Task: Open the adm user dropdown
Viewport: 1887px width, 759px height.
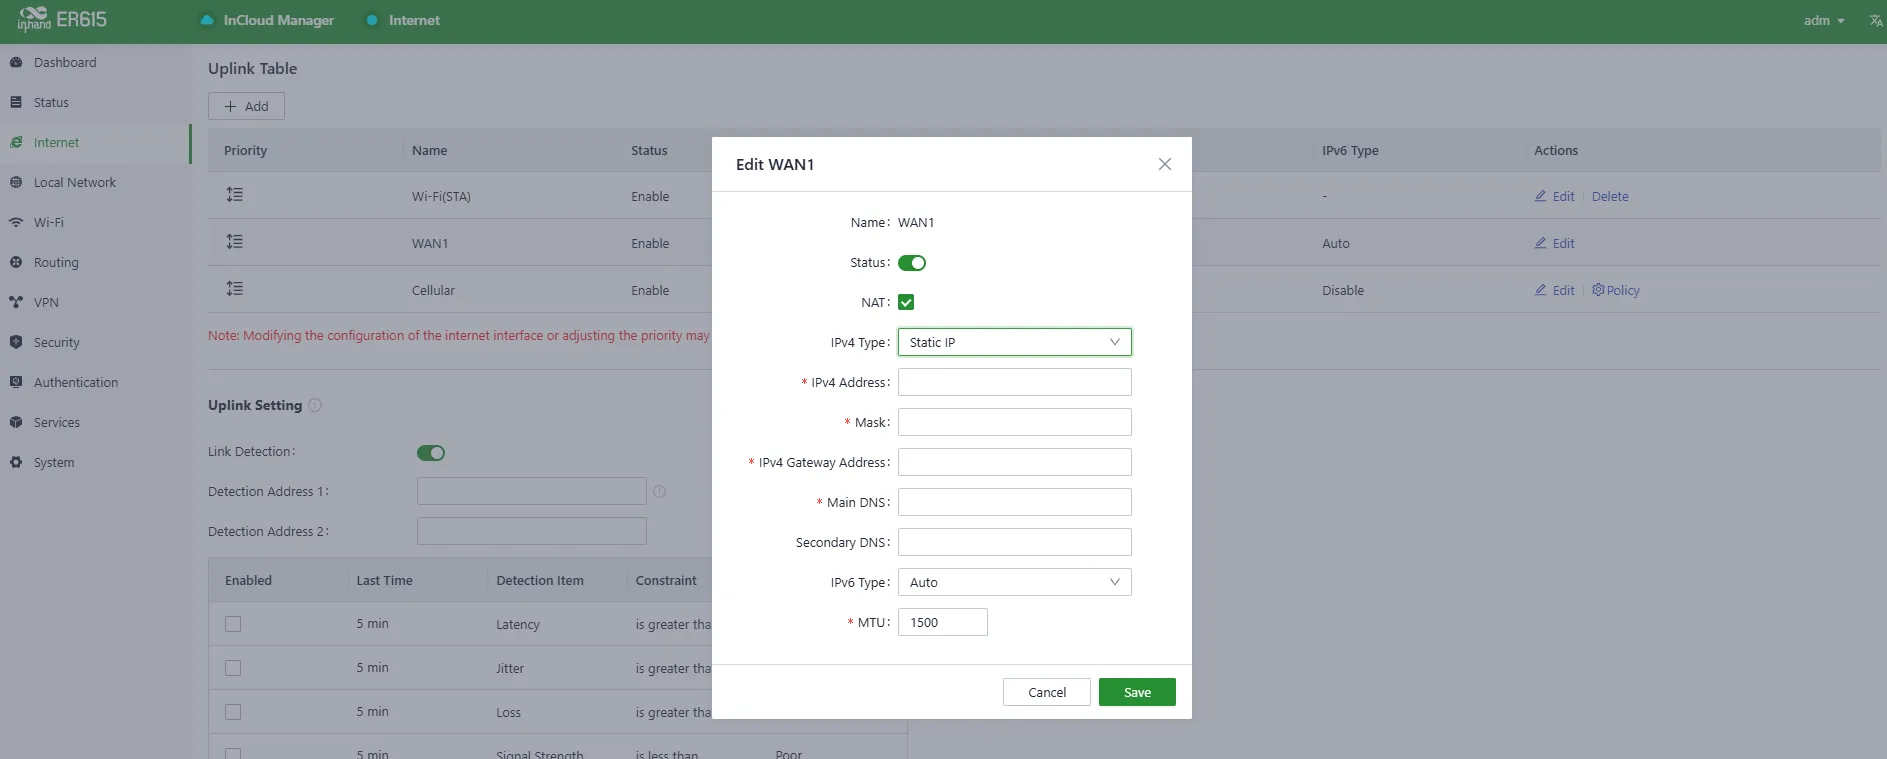Action: (1824, 20)
